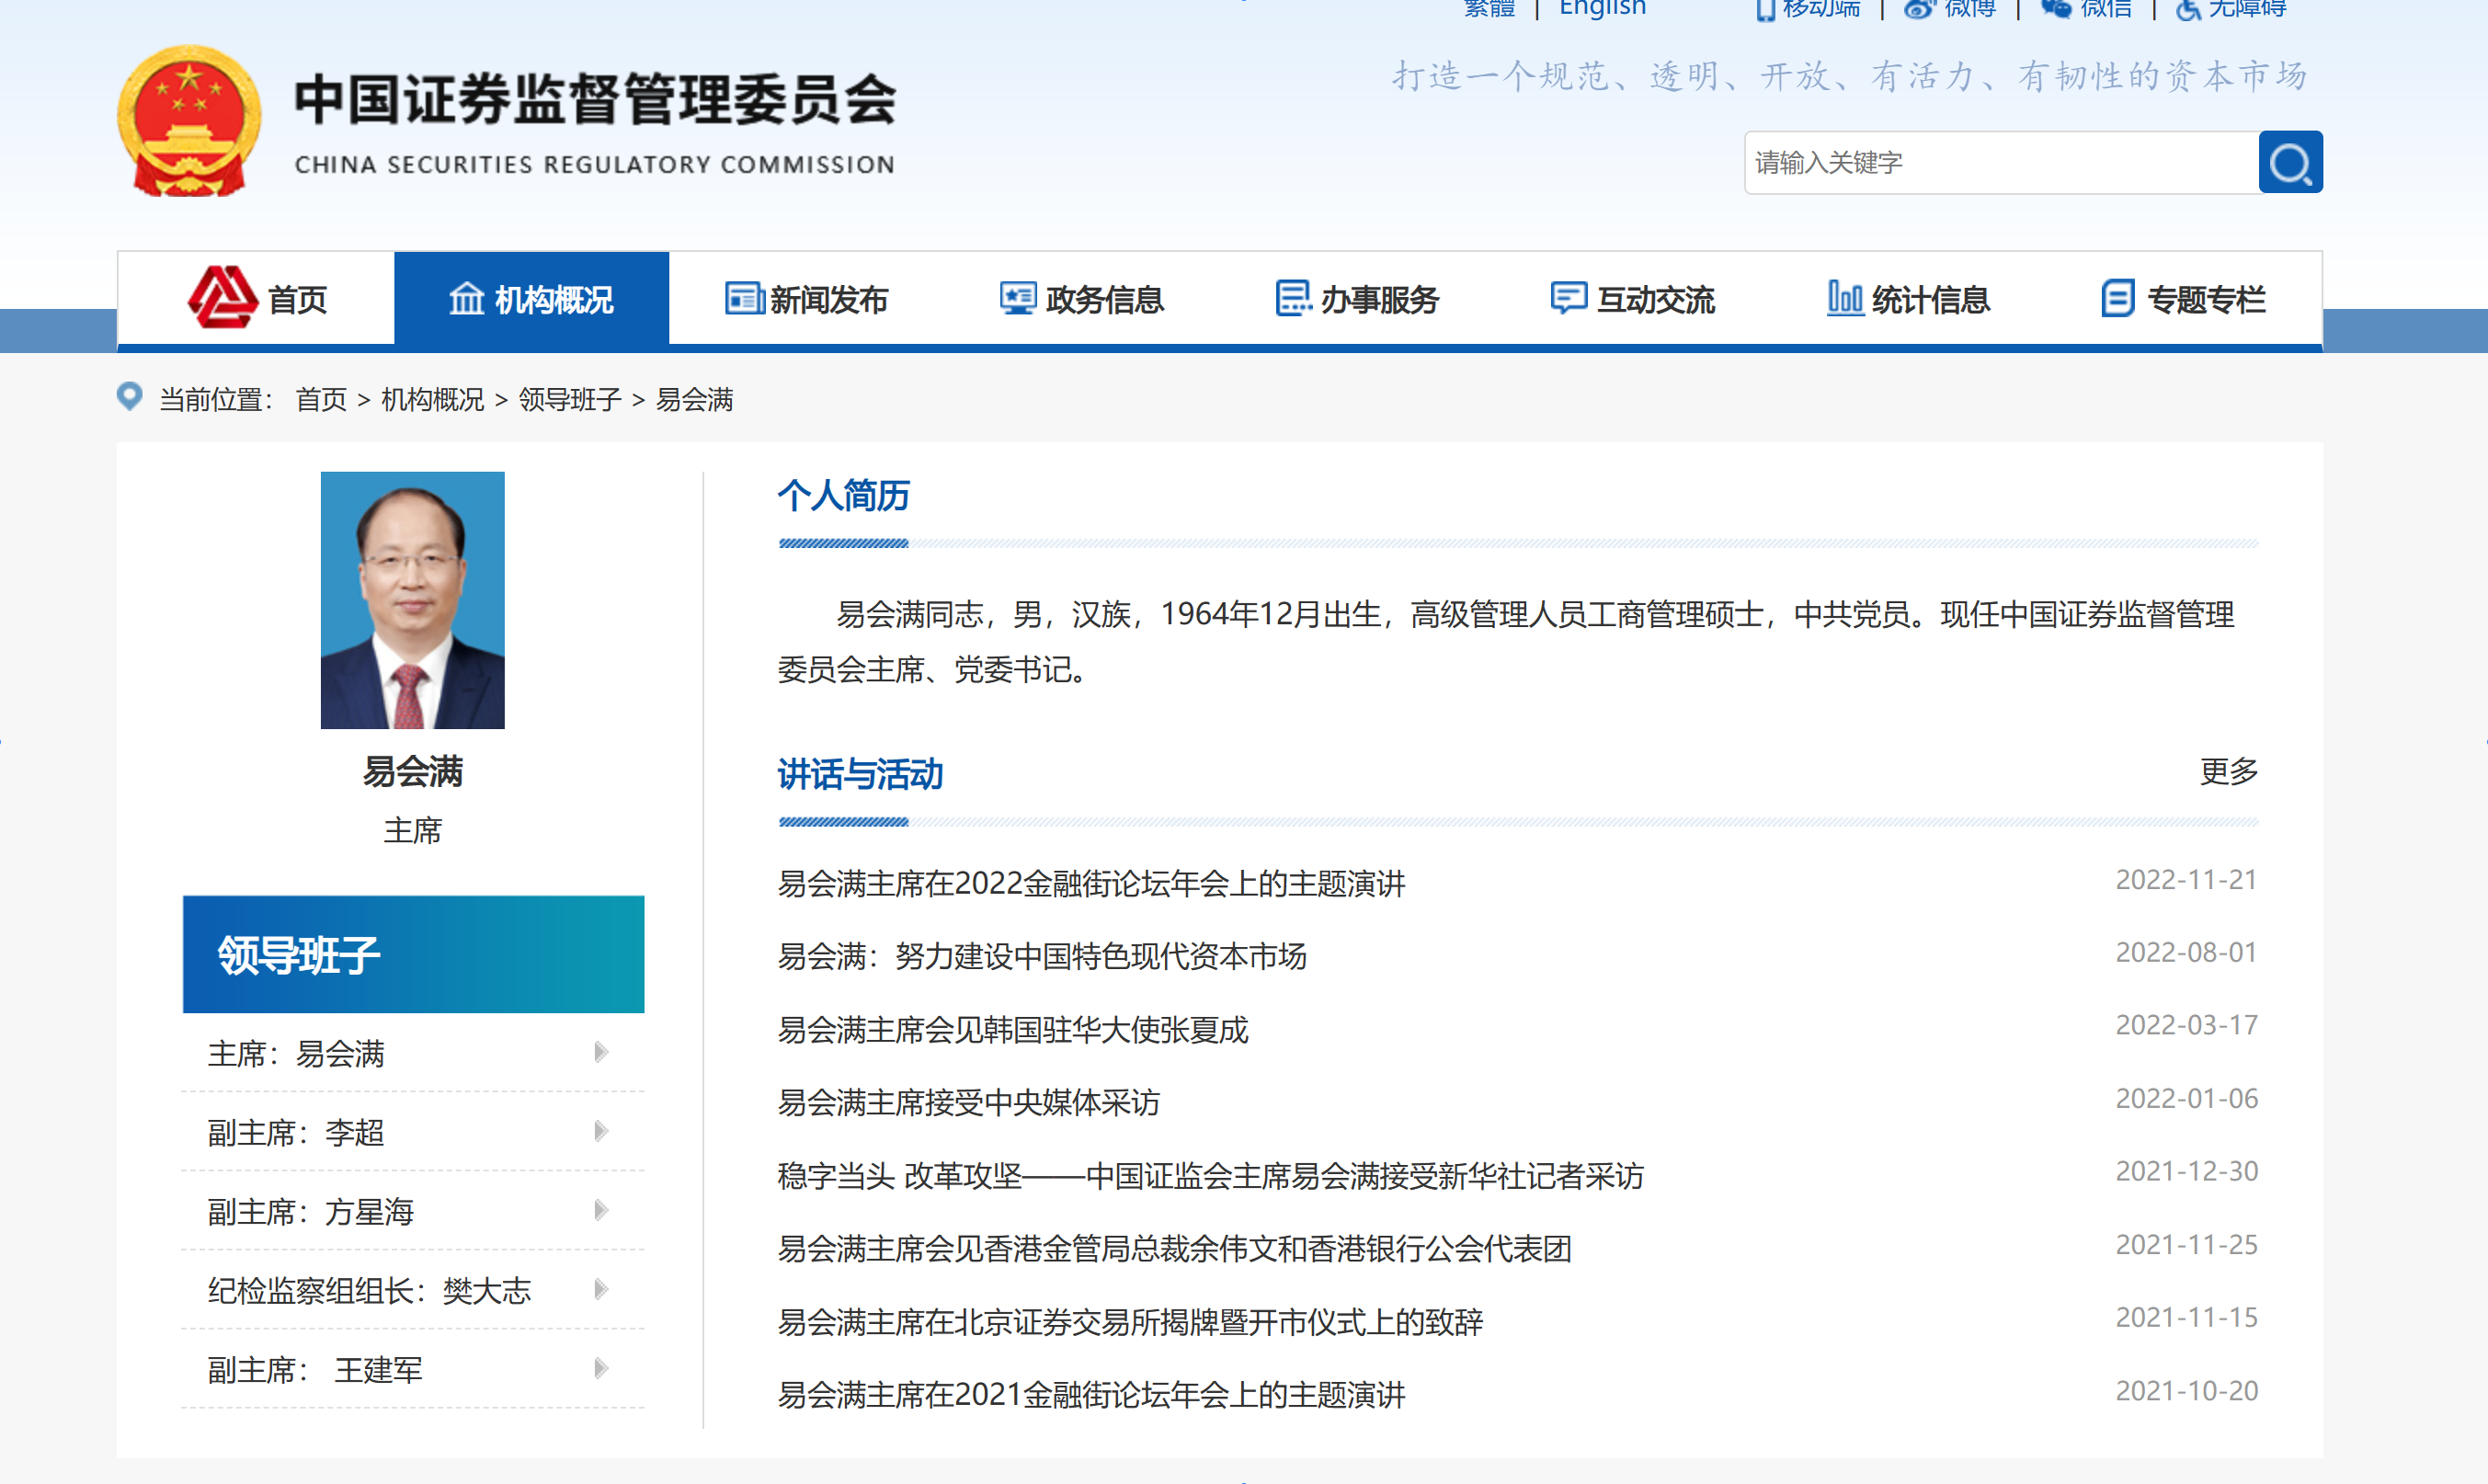Expand arrow beside 纪检监察组组长：樊大志
The height and width of the screenshot is (1484, 2488).
pos(601,1289)
